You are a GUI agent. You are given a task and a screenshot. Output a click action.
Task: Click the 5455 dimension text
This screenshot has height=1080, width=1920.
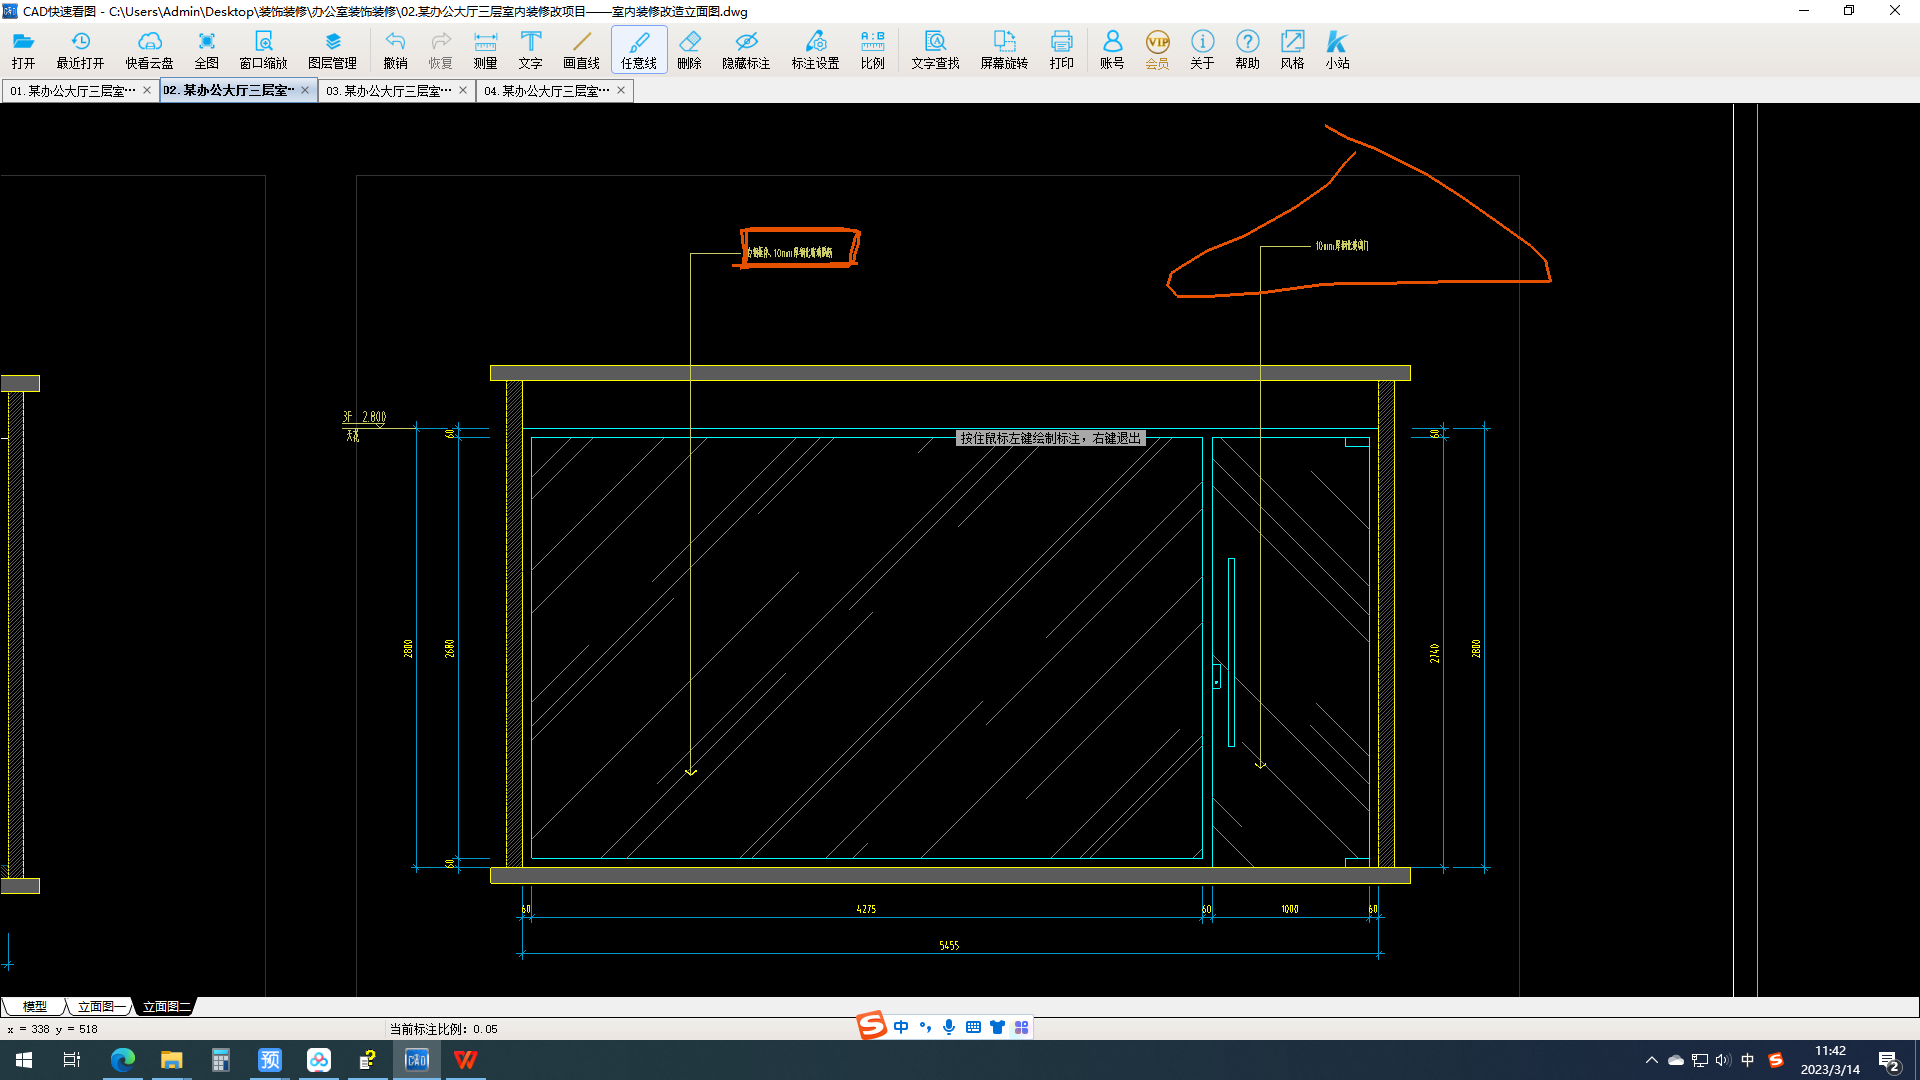[x=949, y=945]
